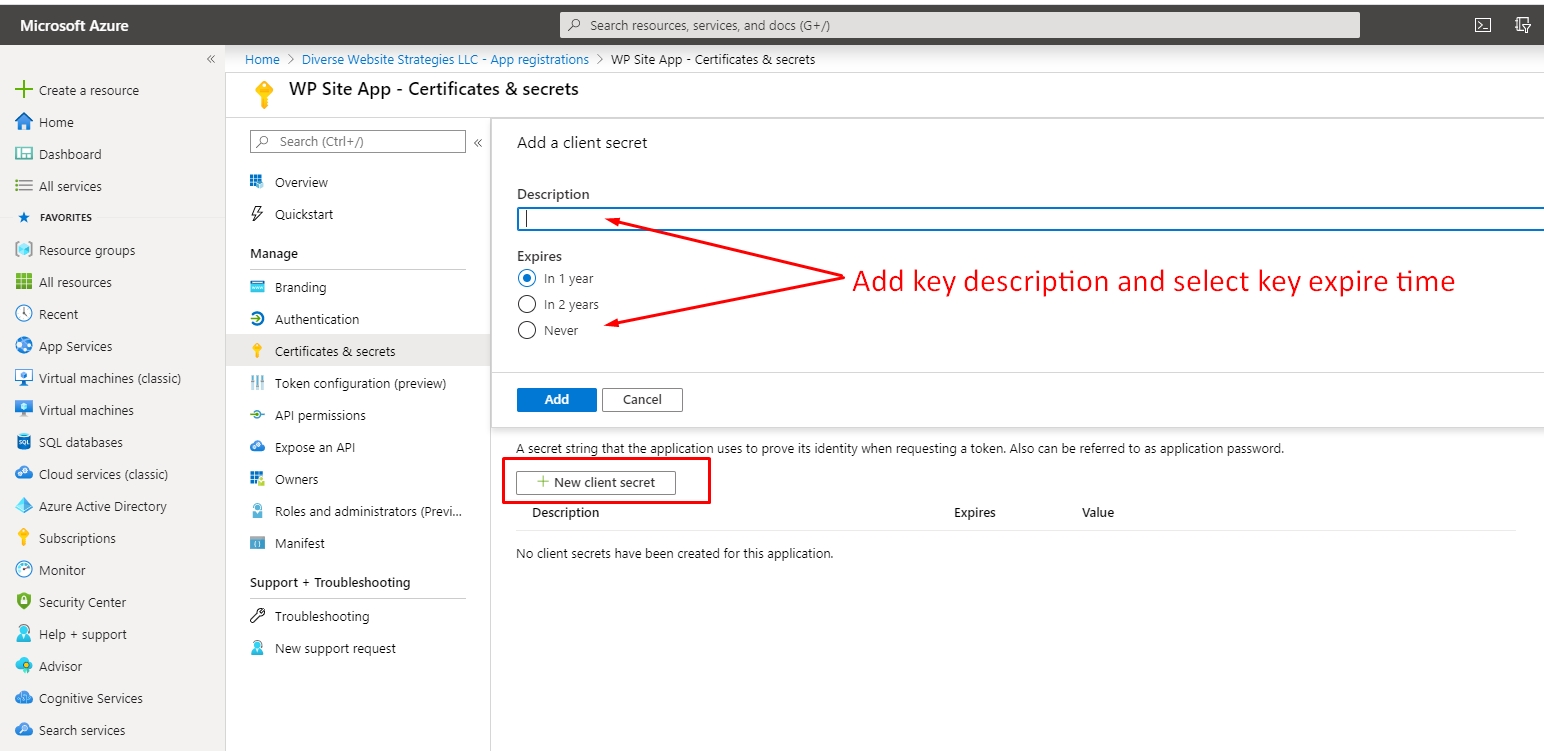The height and width of the screenshot is (751, 1544).
Task: Click the Help + support person icon
Action: [24, 634]
